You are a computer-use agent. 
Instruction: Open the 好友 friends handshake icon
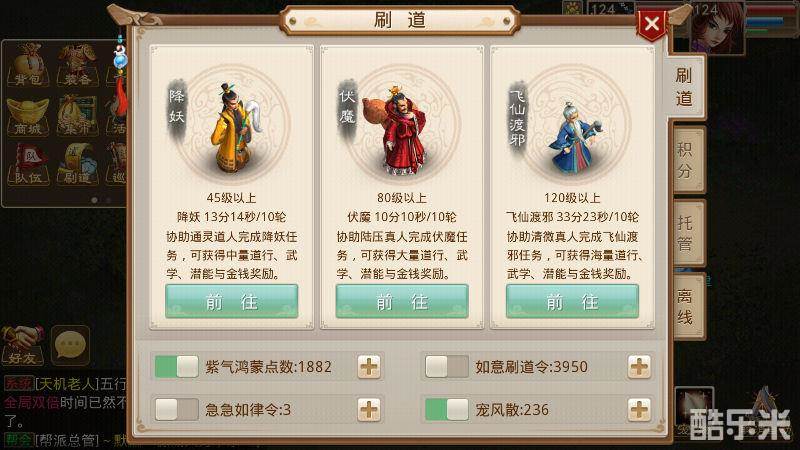(x=22, y=345)
